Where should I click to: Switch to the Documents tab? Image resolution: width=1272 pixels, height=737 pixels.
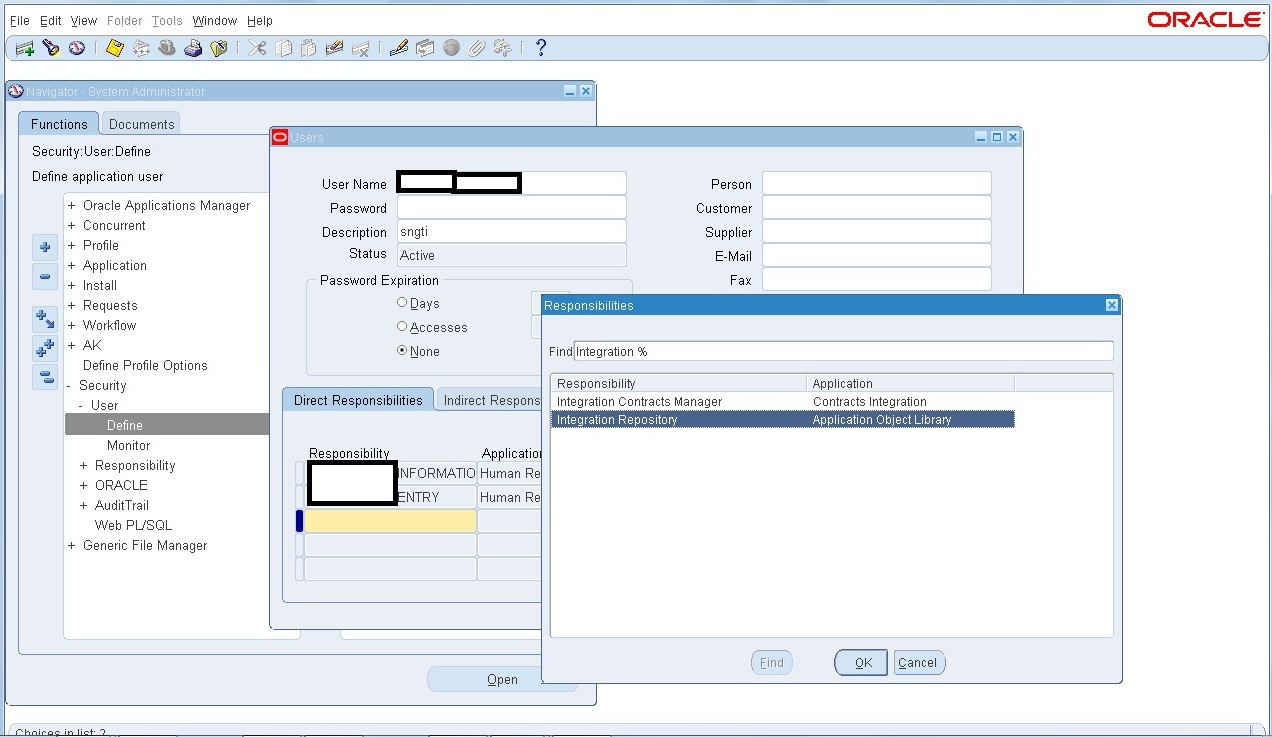(140, 124)
